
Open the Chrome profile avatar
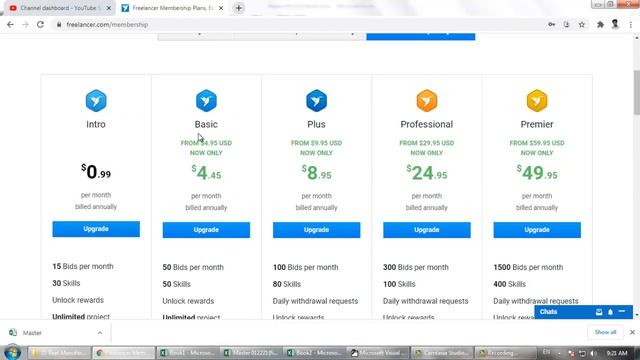pyautogui.click(x=615, y=24)
